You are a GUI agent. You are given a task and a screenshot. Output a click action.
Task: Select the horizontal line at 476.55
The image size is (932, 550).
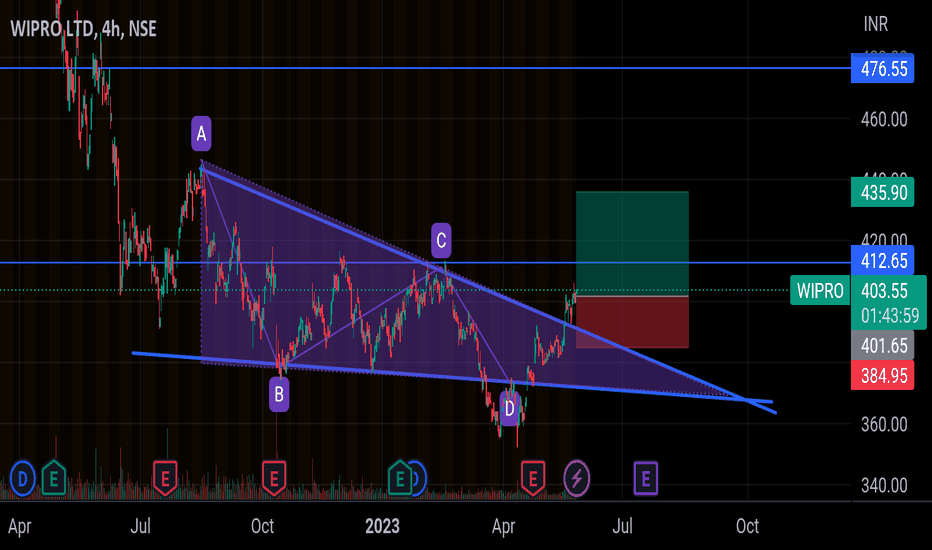[x=425, y=68]
